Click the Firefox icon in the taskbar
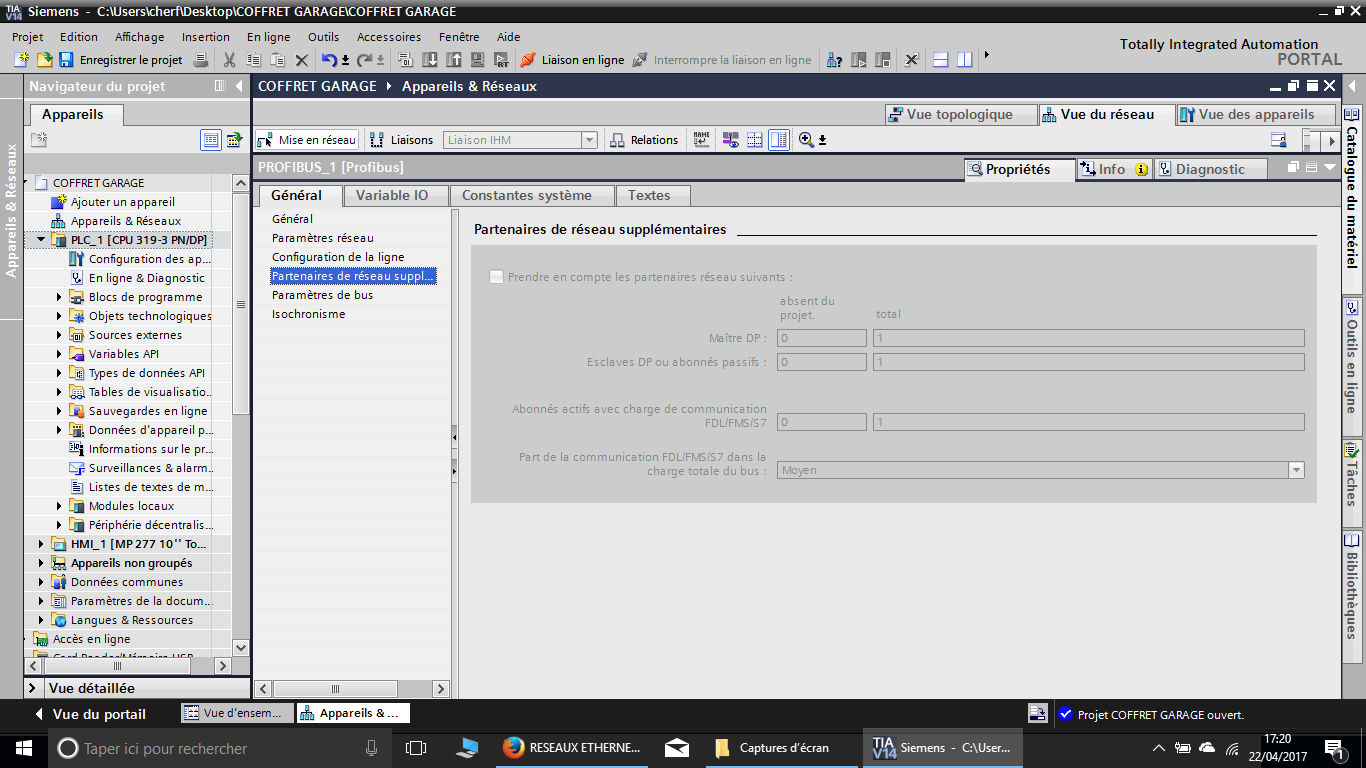 (x=514, y=748)
